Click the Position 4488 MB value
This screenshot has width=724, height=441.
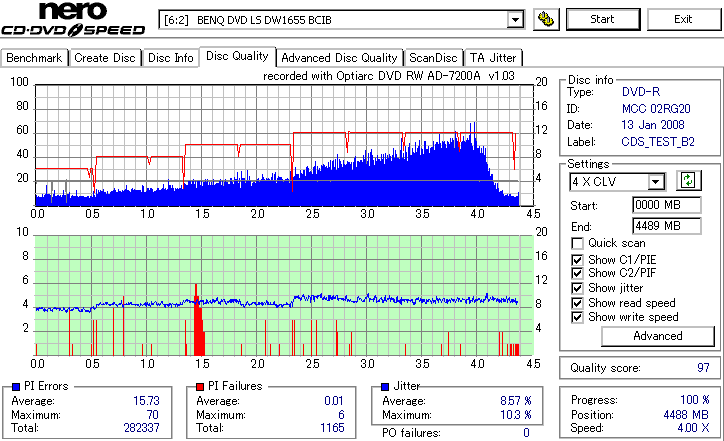click(x=686, y=415)
